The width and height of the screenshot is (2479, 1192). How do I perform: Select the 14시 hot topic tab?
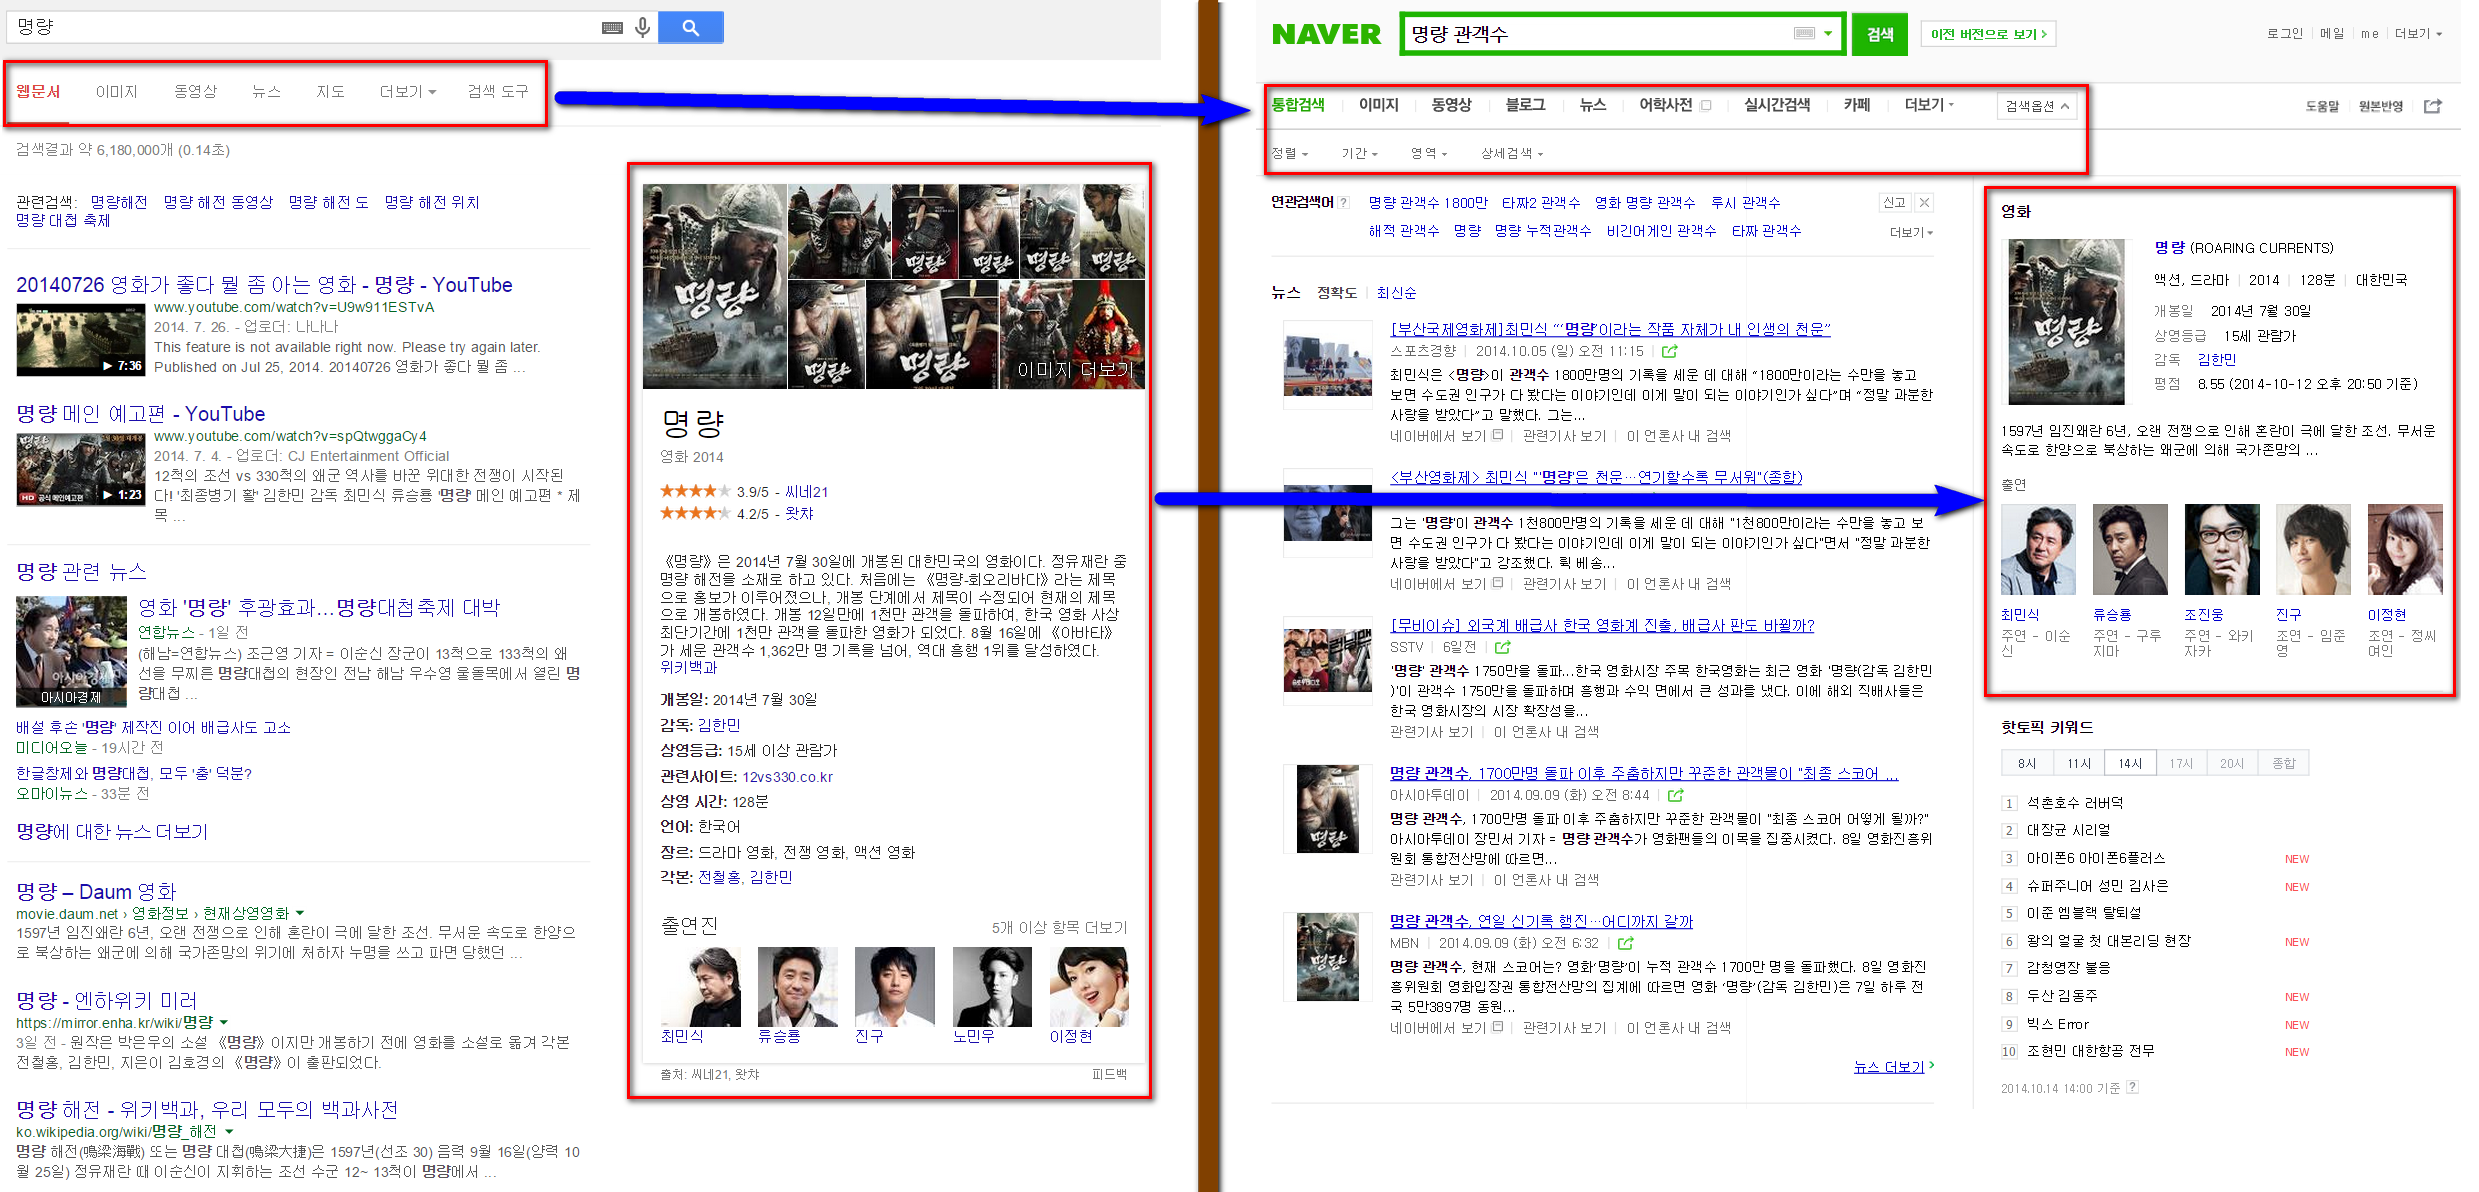click(x=2130, y=763)
